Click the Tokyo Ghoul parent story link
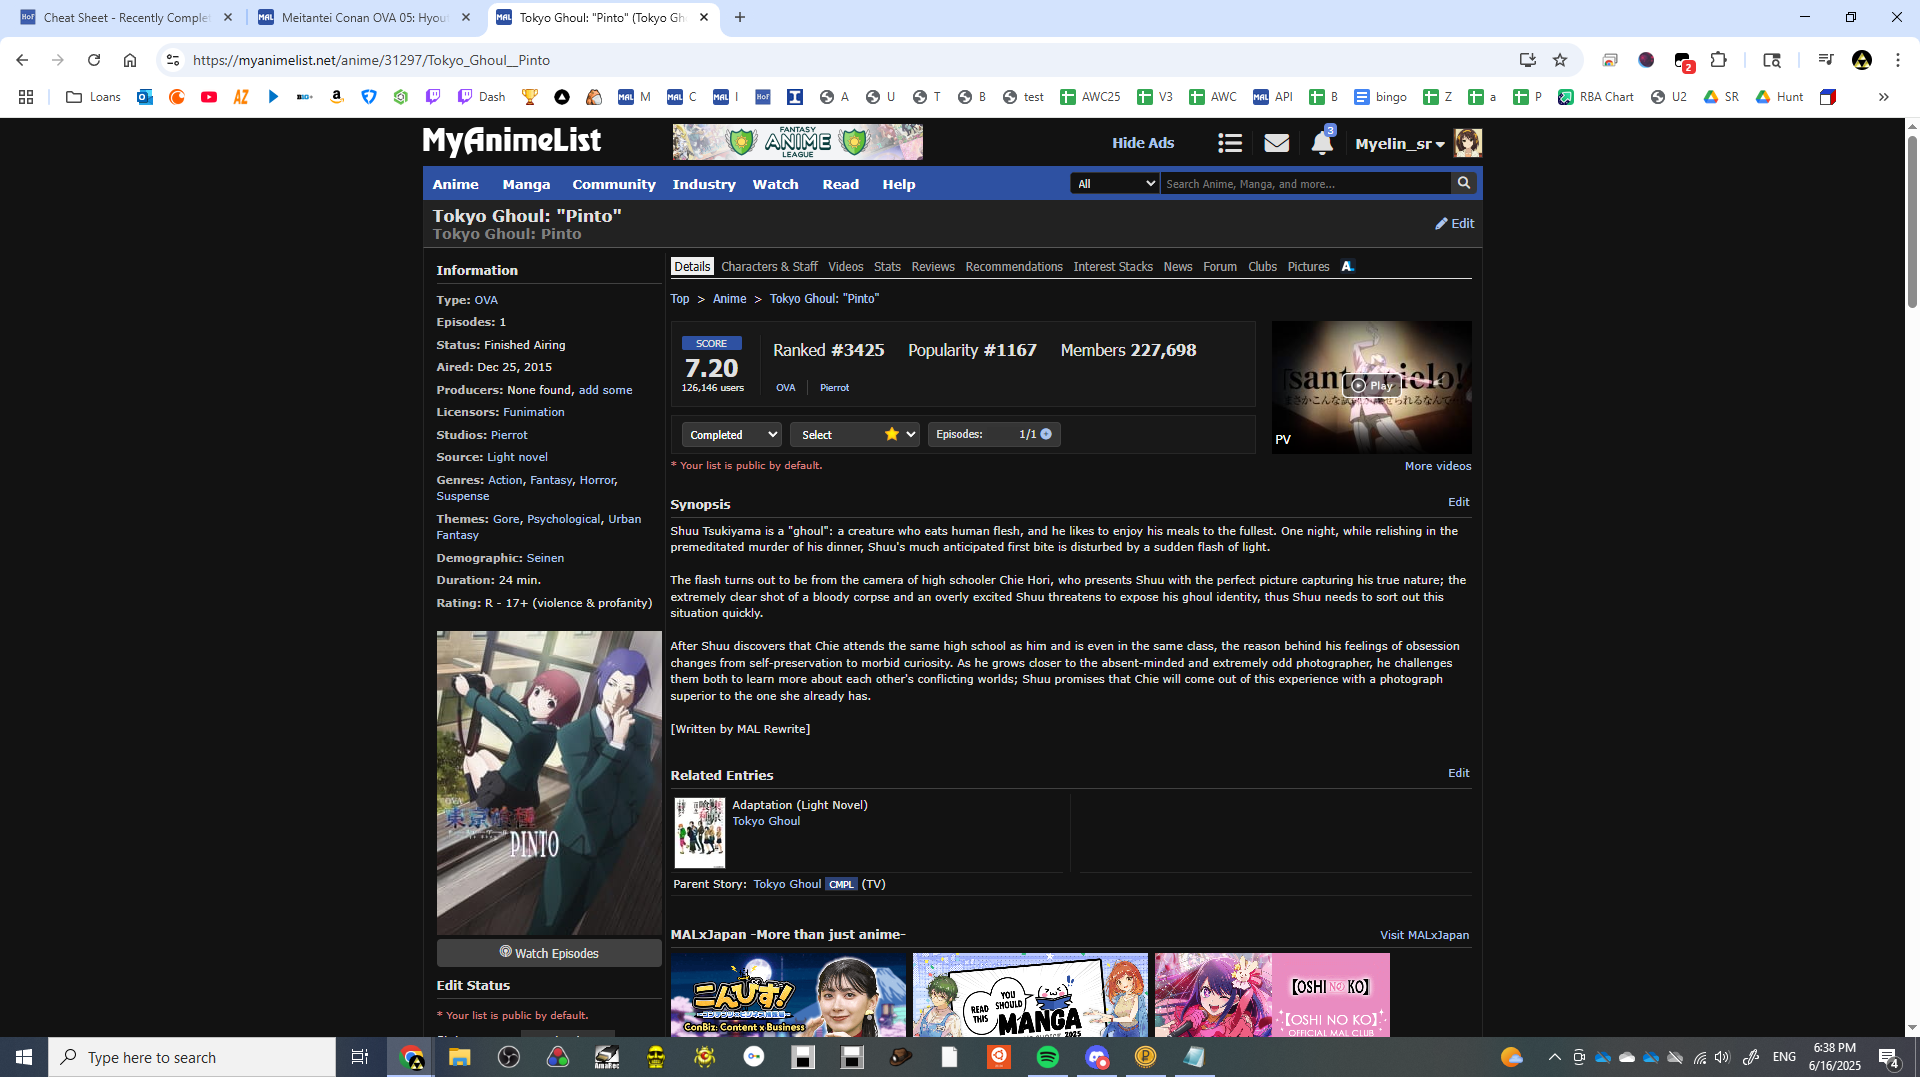Screen dimensions: 1920x1077 787,884
